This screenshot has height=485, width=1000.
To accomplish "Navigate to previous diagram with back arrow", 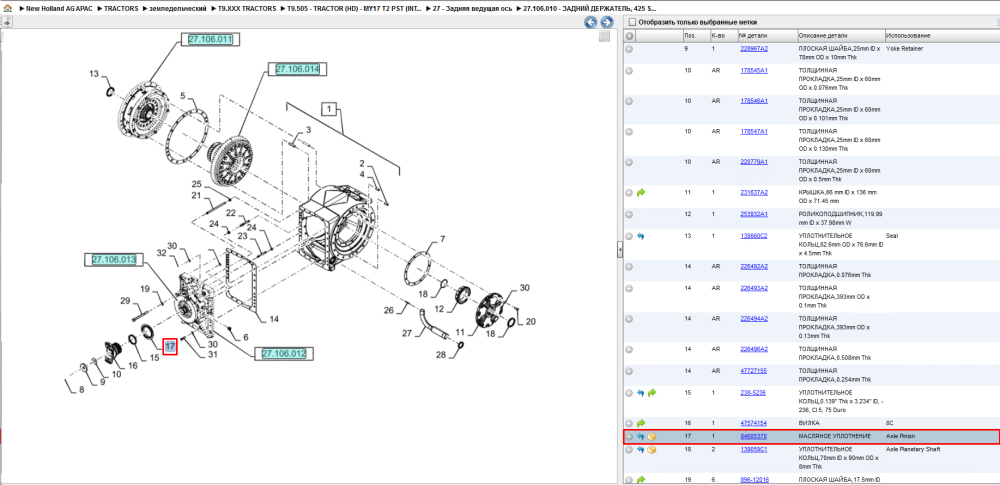I will (591, 22).
